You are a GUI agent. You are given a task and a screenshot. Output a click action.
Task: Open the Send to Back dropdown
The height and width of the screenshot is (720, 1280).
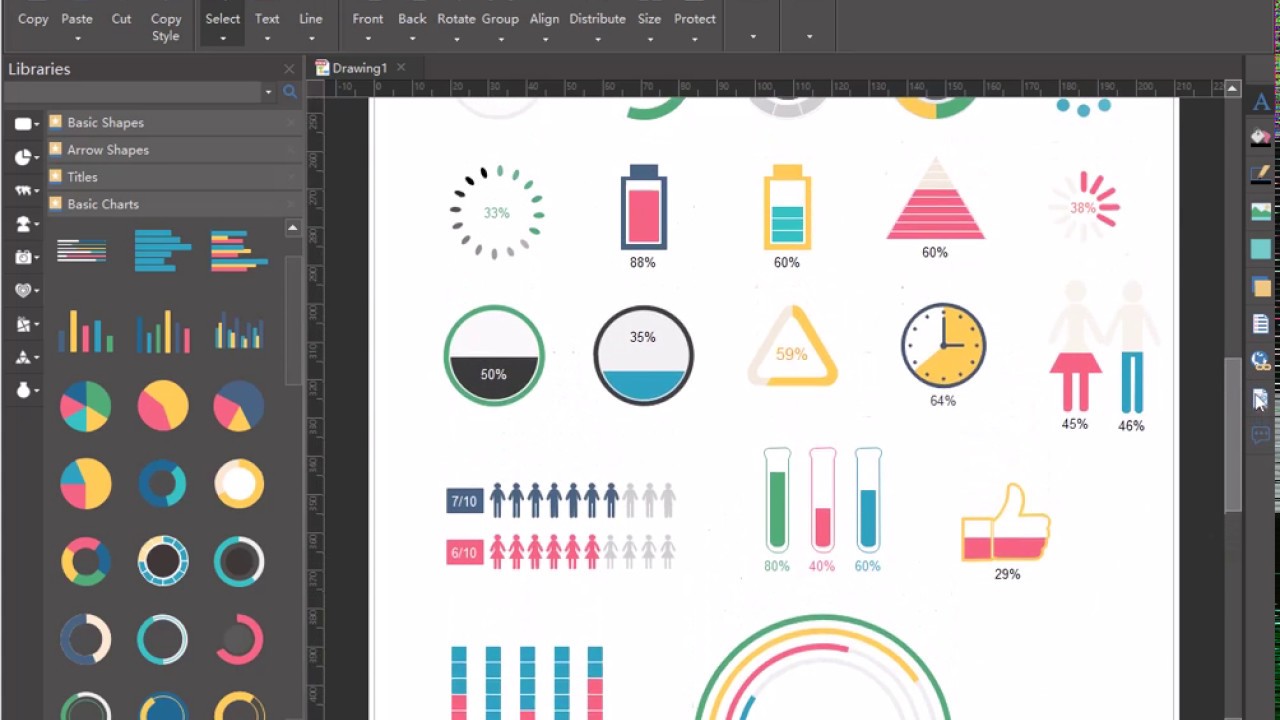tap(412, 38)
